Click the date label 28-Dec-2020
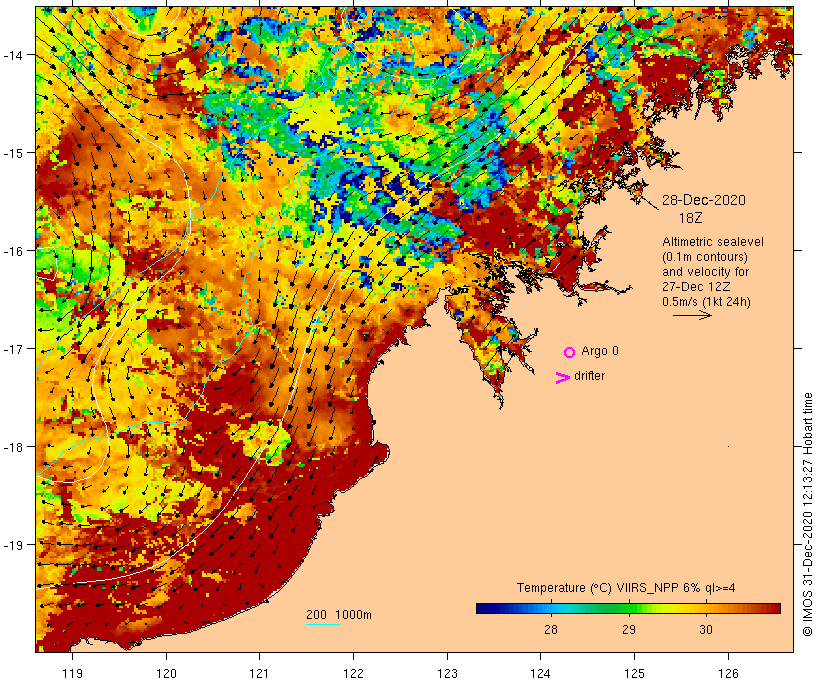Viewport: 820px width, 680px height. coord(703,200)
